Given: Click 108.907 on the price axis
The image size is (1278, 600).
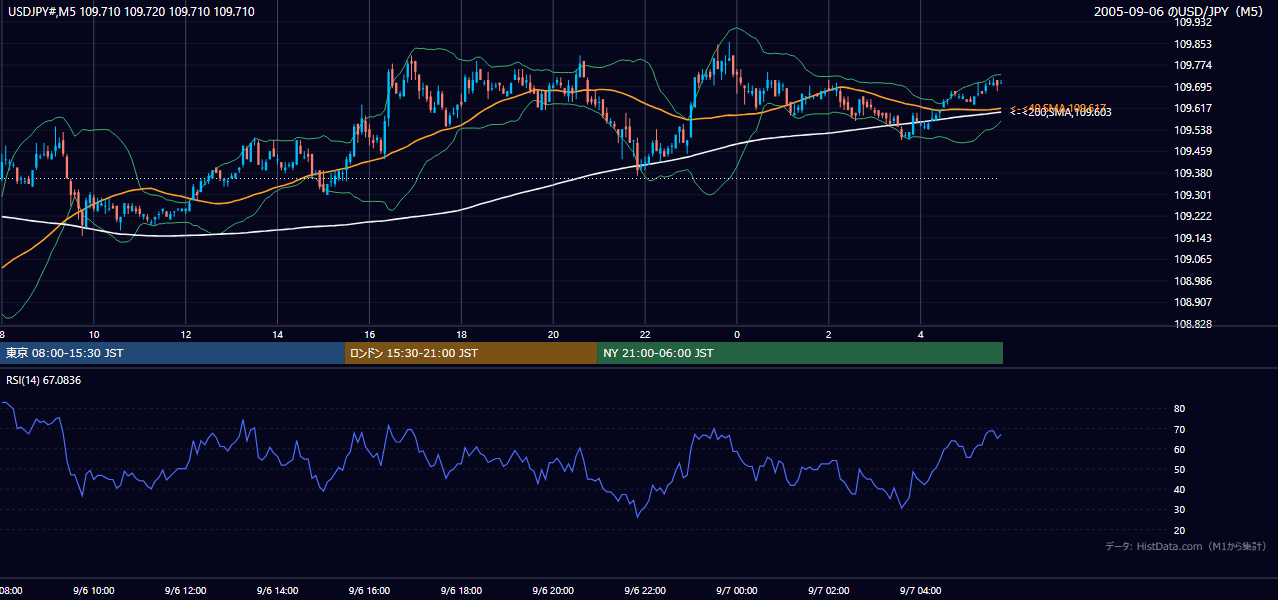Looking at the screenshot, I should 1192,302.
